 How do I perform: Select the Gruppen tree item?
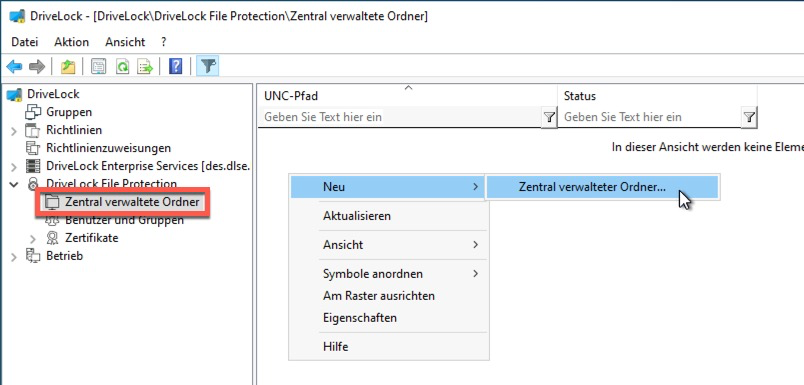[69, 112]
